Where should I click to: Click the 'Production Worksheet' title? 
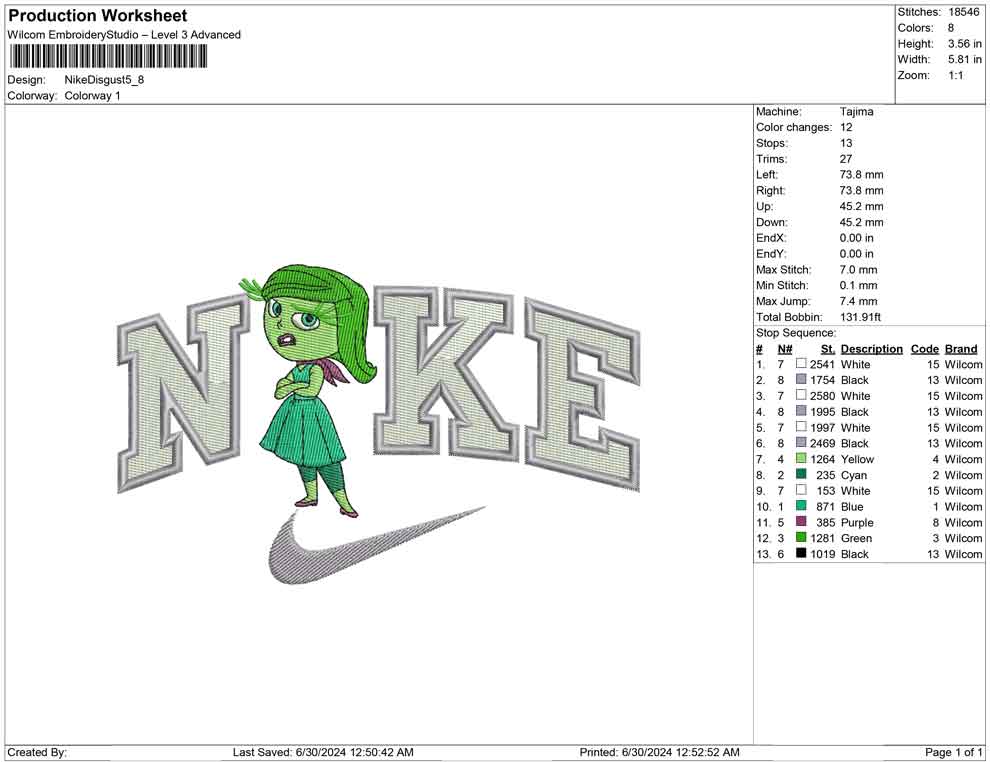[98, 16]
